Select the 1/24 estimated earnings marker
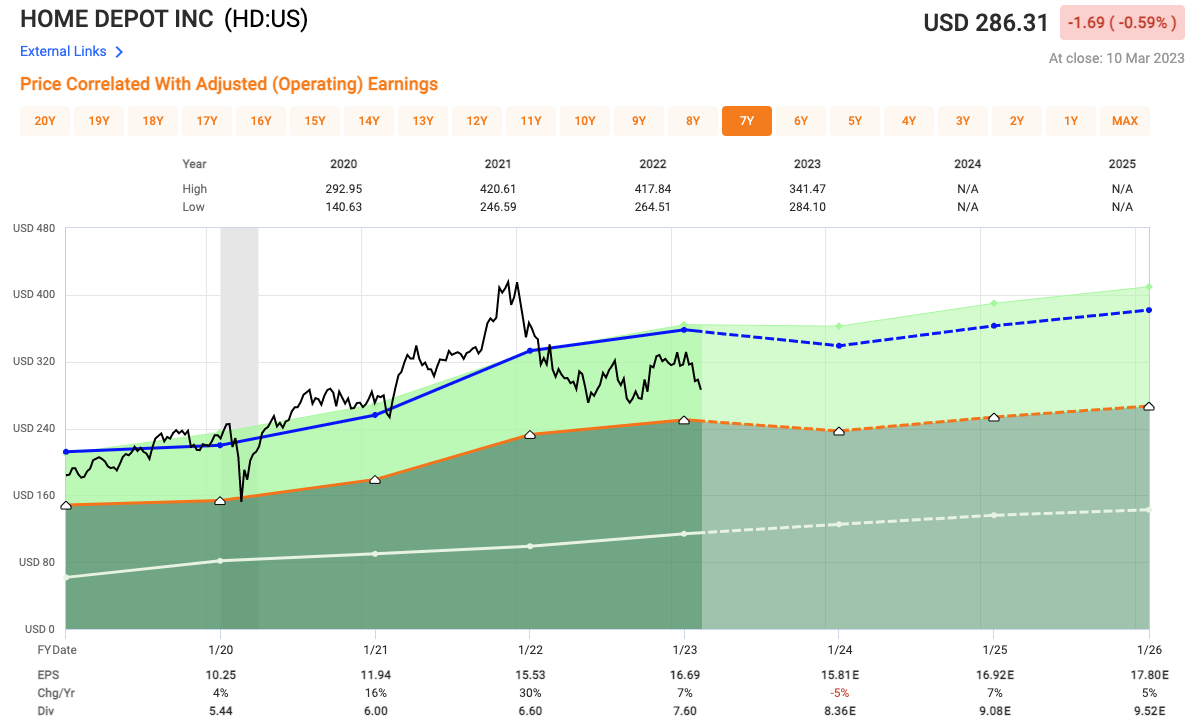Screen dimensions: 1204x723 pyautogui.click(x=840, y=430)
